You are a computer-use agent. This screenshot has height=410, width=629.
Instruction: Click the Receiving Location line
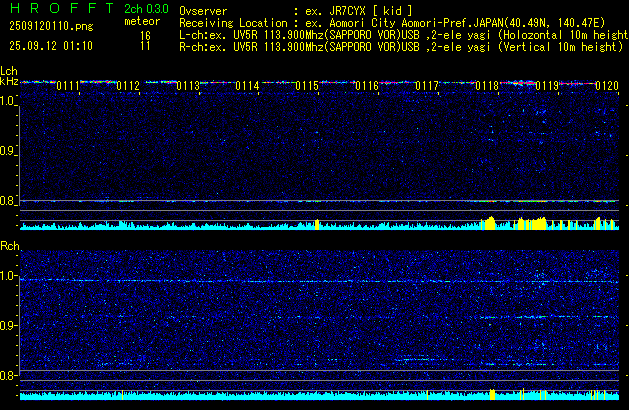coord(392,23)
